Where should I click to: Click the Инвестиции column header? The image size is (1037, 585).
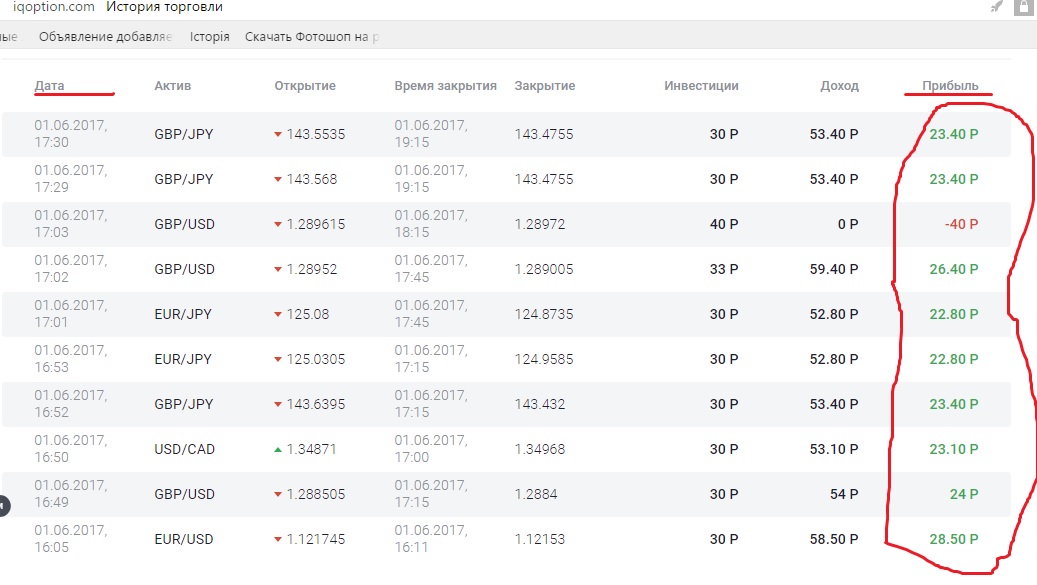click(701, 85)
